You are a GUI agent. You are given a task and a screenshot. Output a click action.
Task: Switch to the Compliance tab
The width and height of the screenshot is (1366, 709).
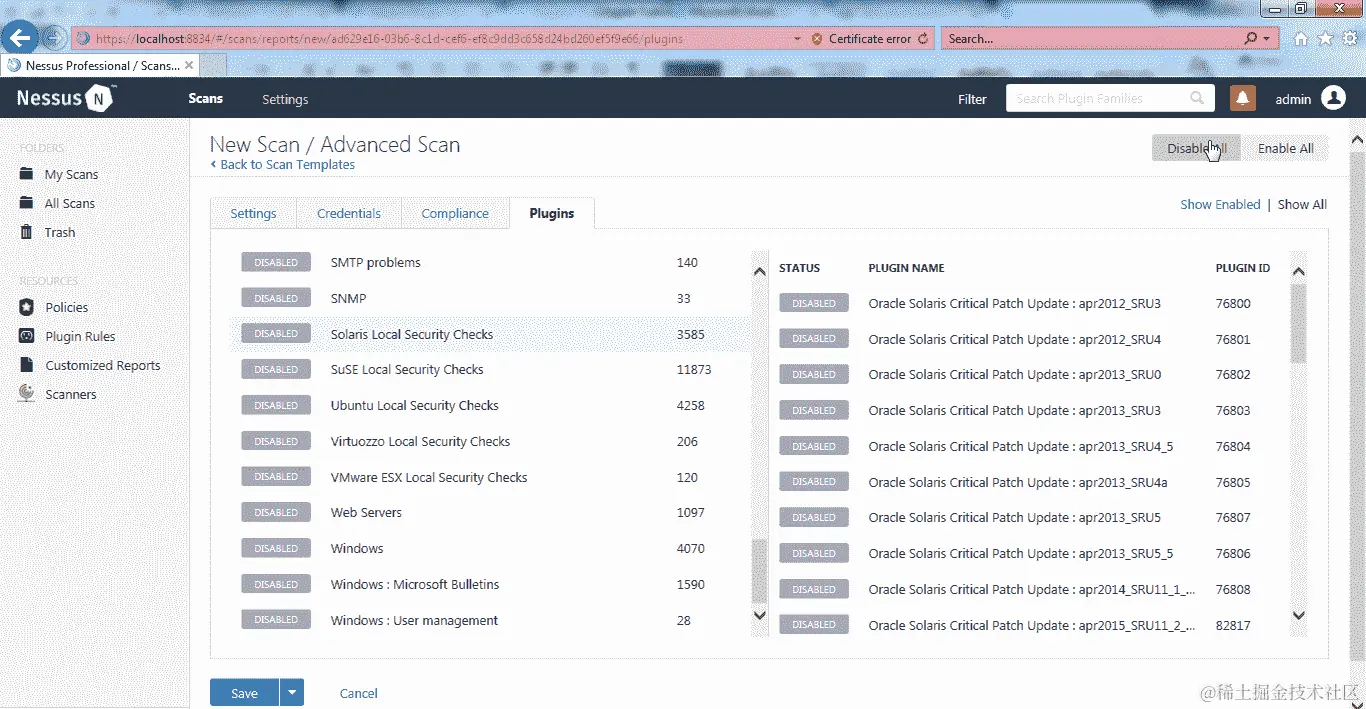[x=455, y=213]
